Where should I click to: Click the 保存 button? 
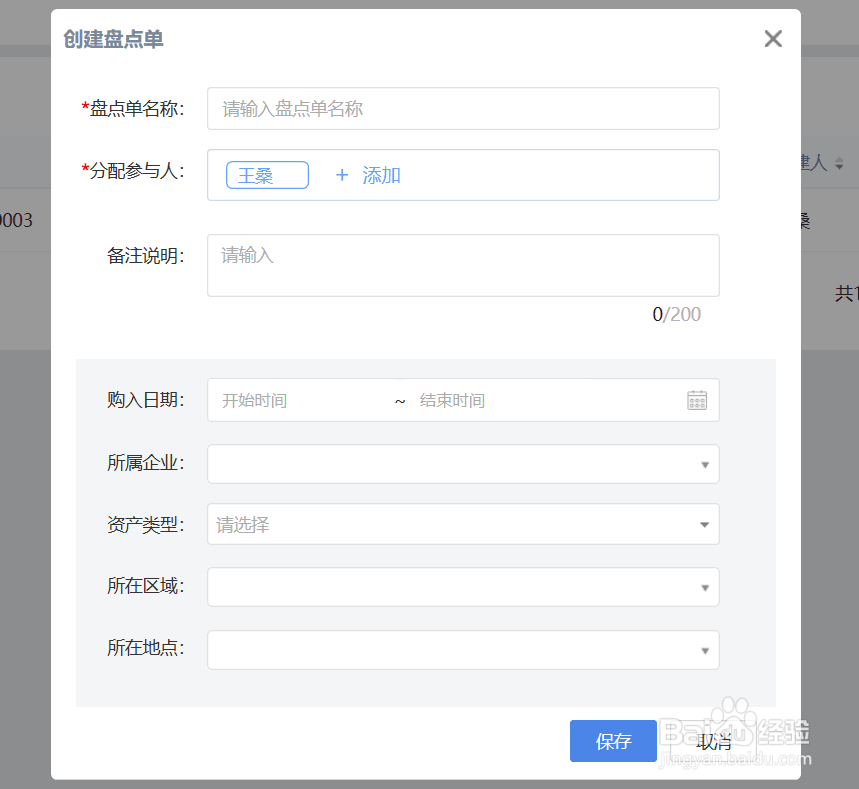point(613,741)
